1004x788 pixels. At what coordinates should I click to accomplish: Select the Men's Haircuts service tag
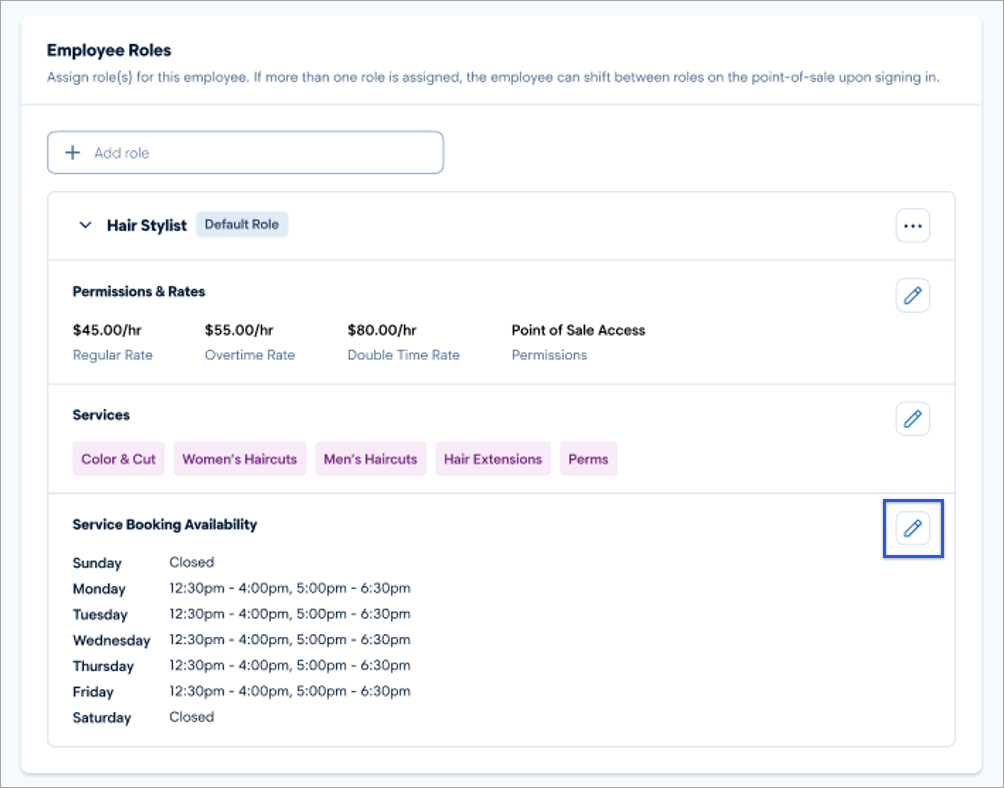pos(370,458)
